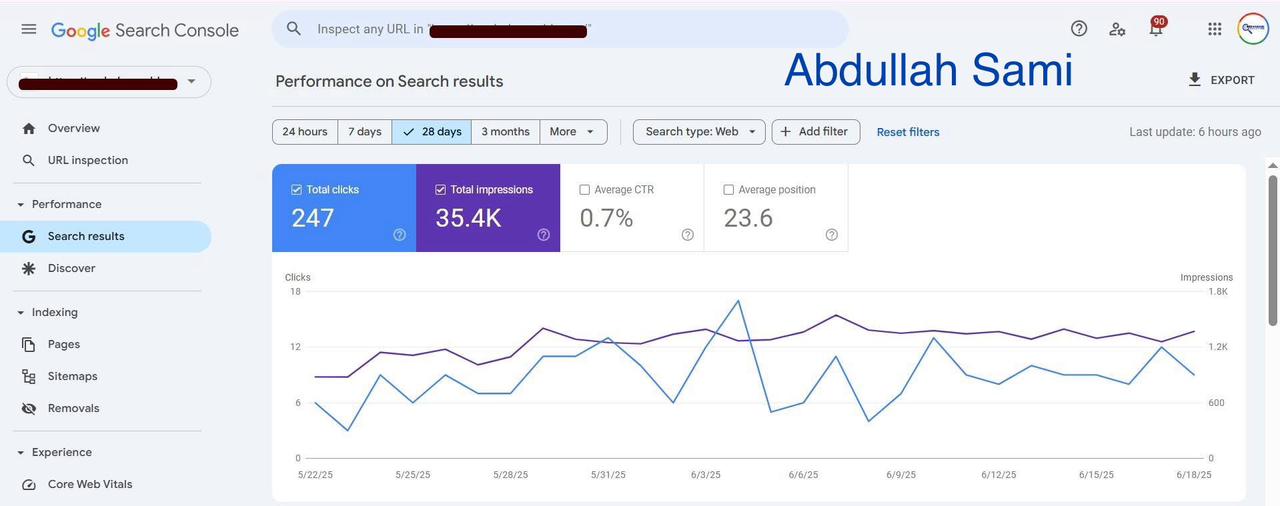Uncheck the Total clicks checkbox

(297, 190)
